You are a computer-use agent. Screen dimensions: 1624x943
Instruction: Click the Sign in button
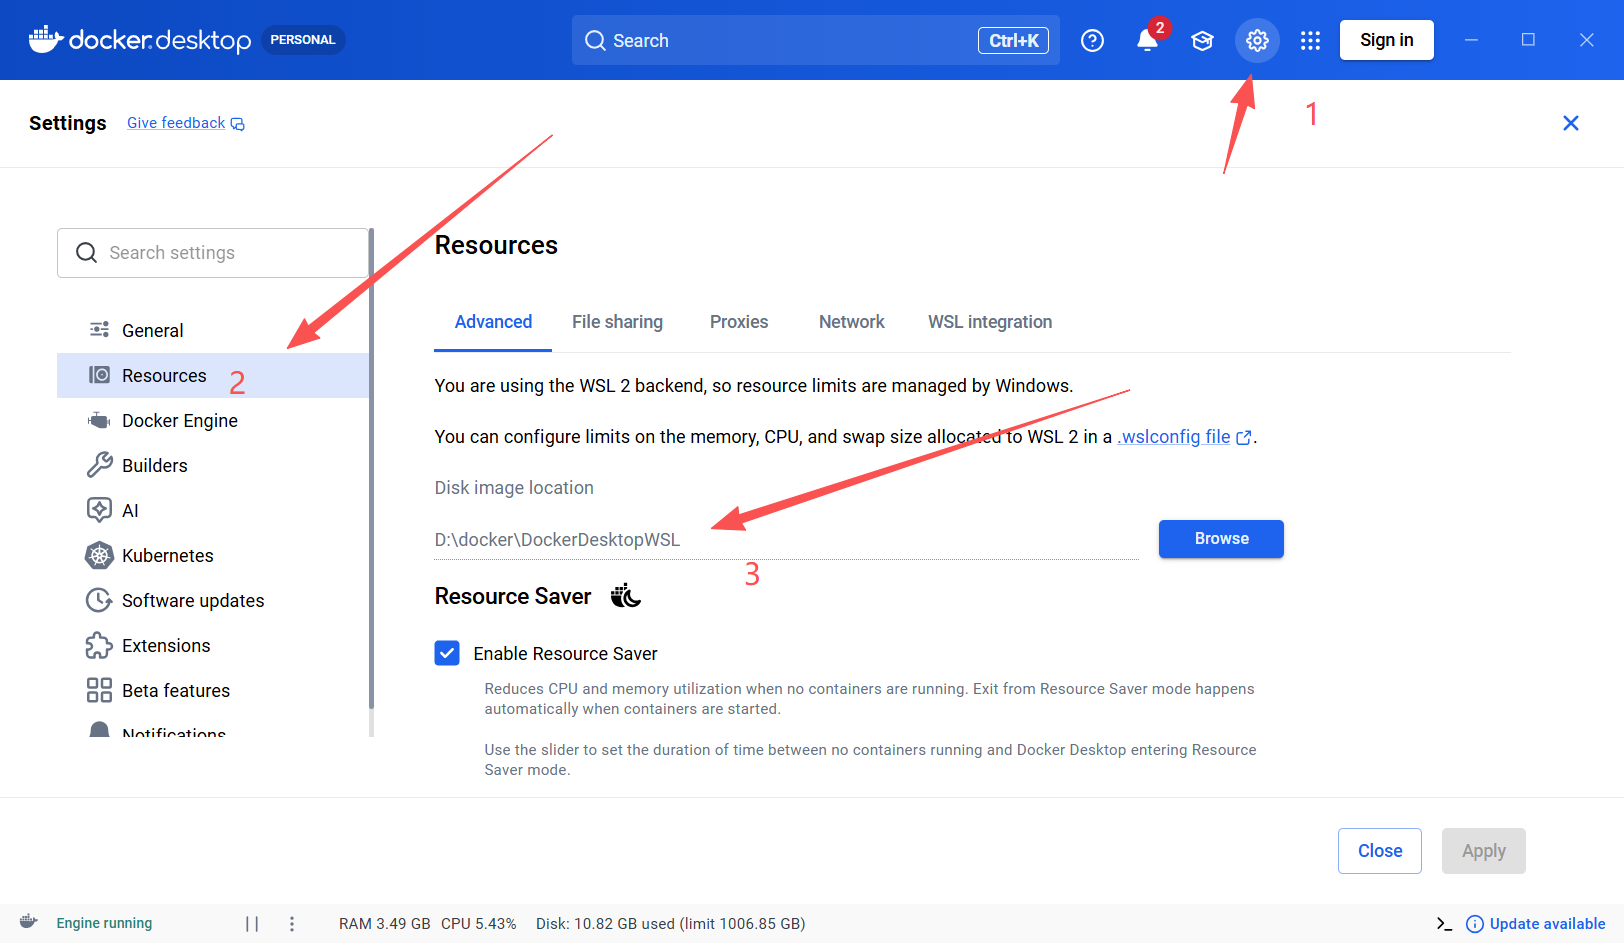[x=1386, y=40]
